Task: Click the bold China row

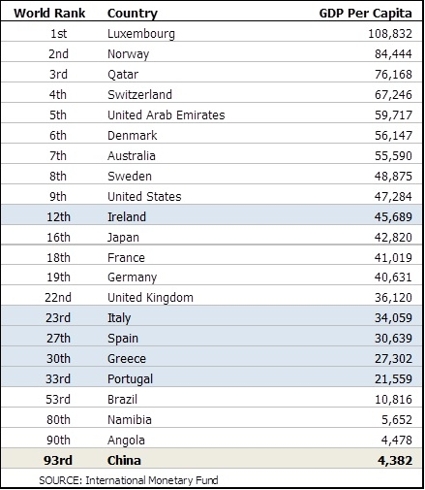Action: [x=212, y=459]
